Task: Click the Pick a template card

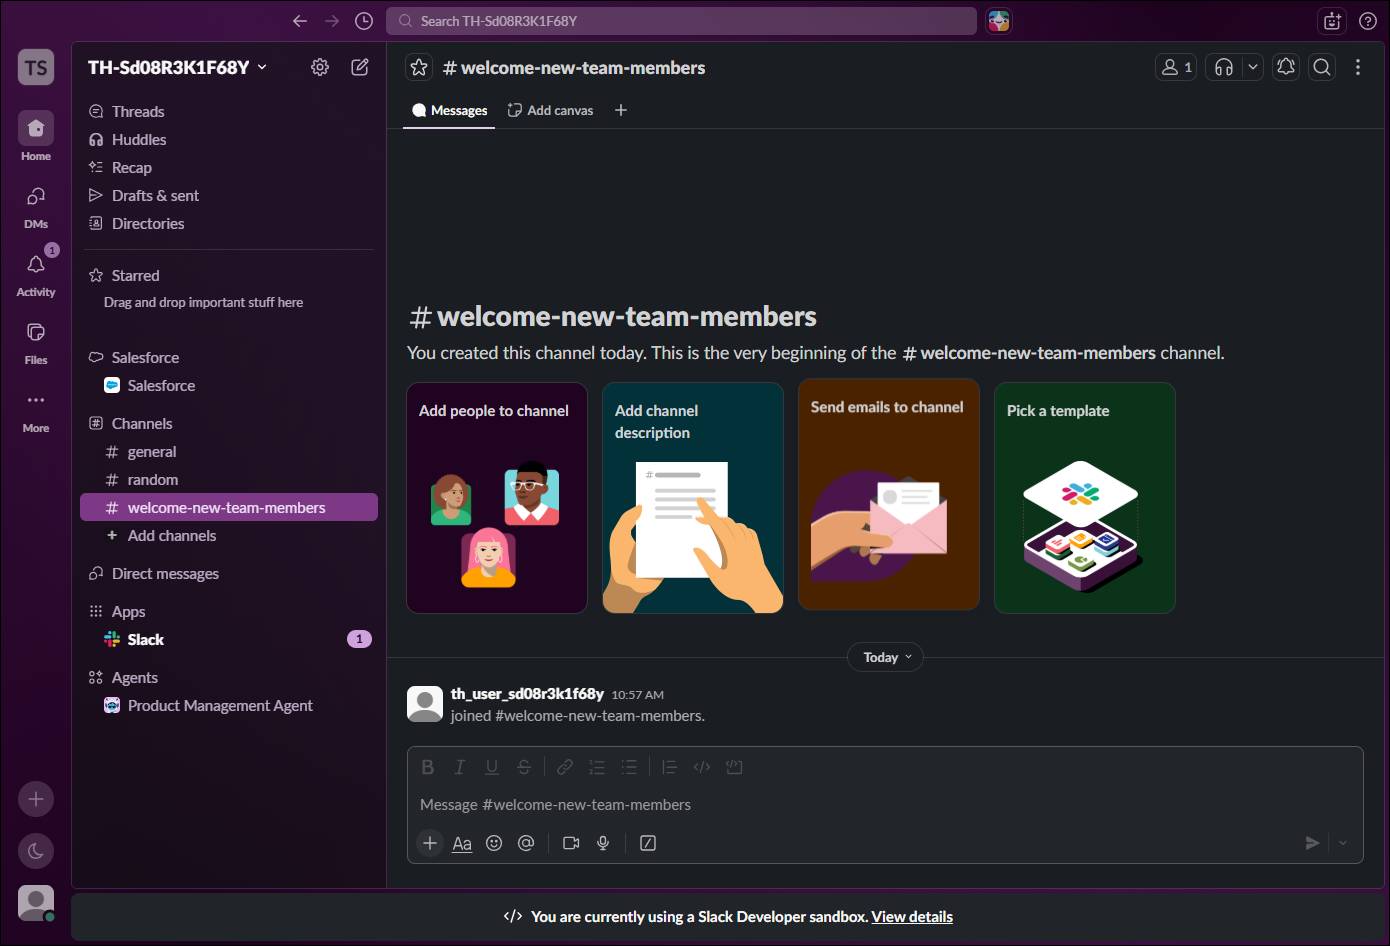Action: (x=1085, y=498)
